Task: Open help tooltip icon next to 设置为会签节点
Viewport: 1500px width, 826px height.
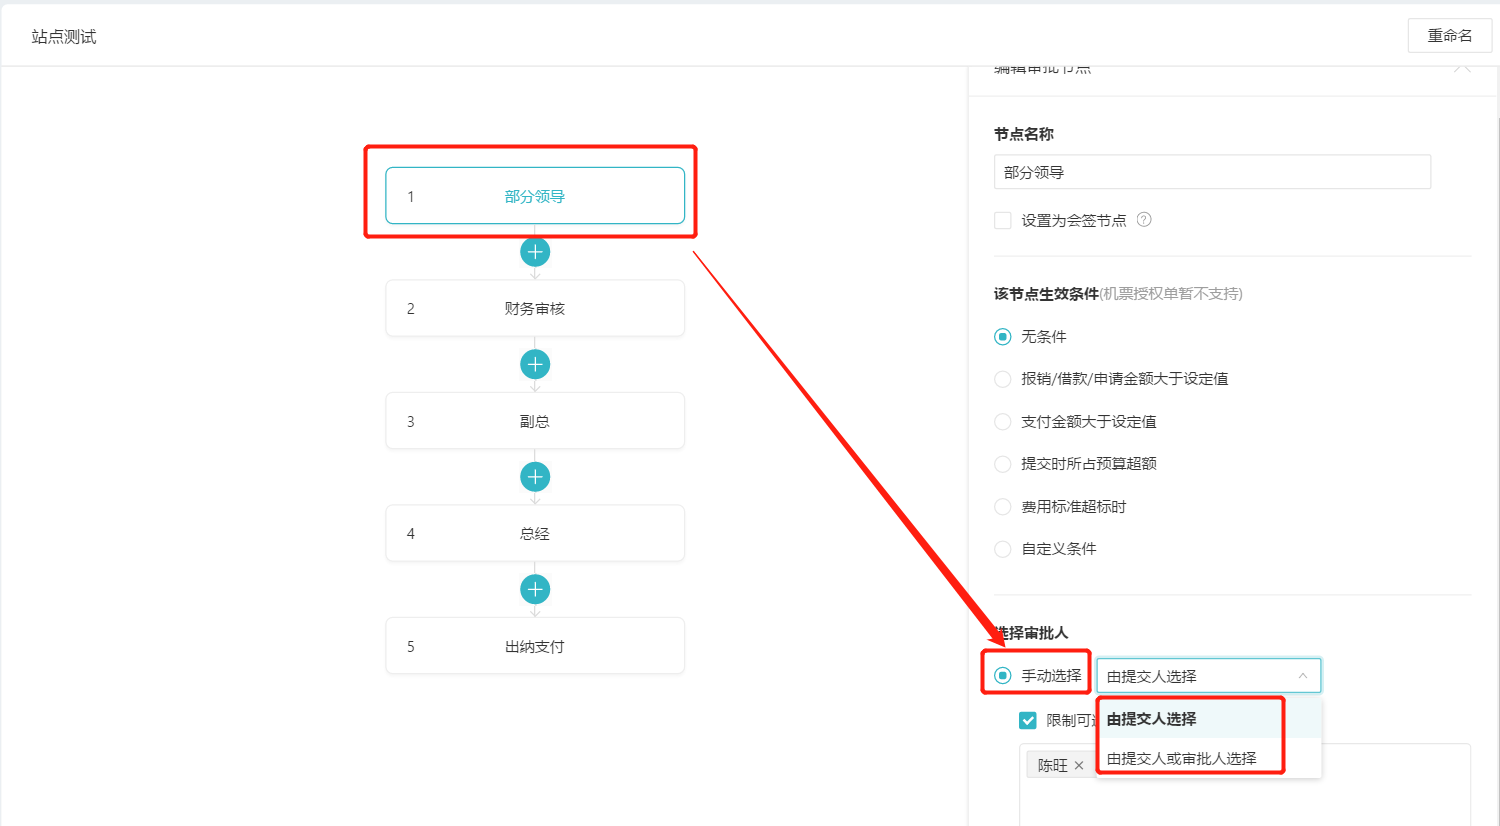Action: [1144, 220]
